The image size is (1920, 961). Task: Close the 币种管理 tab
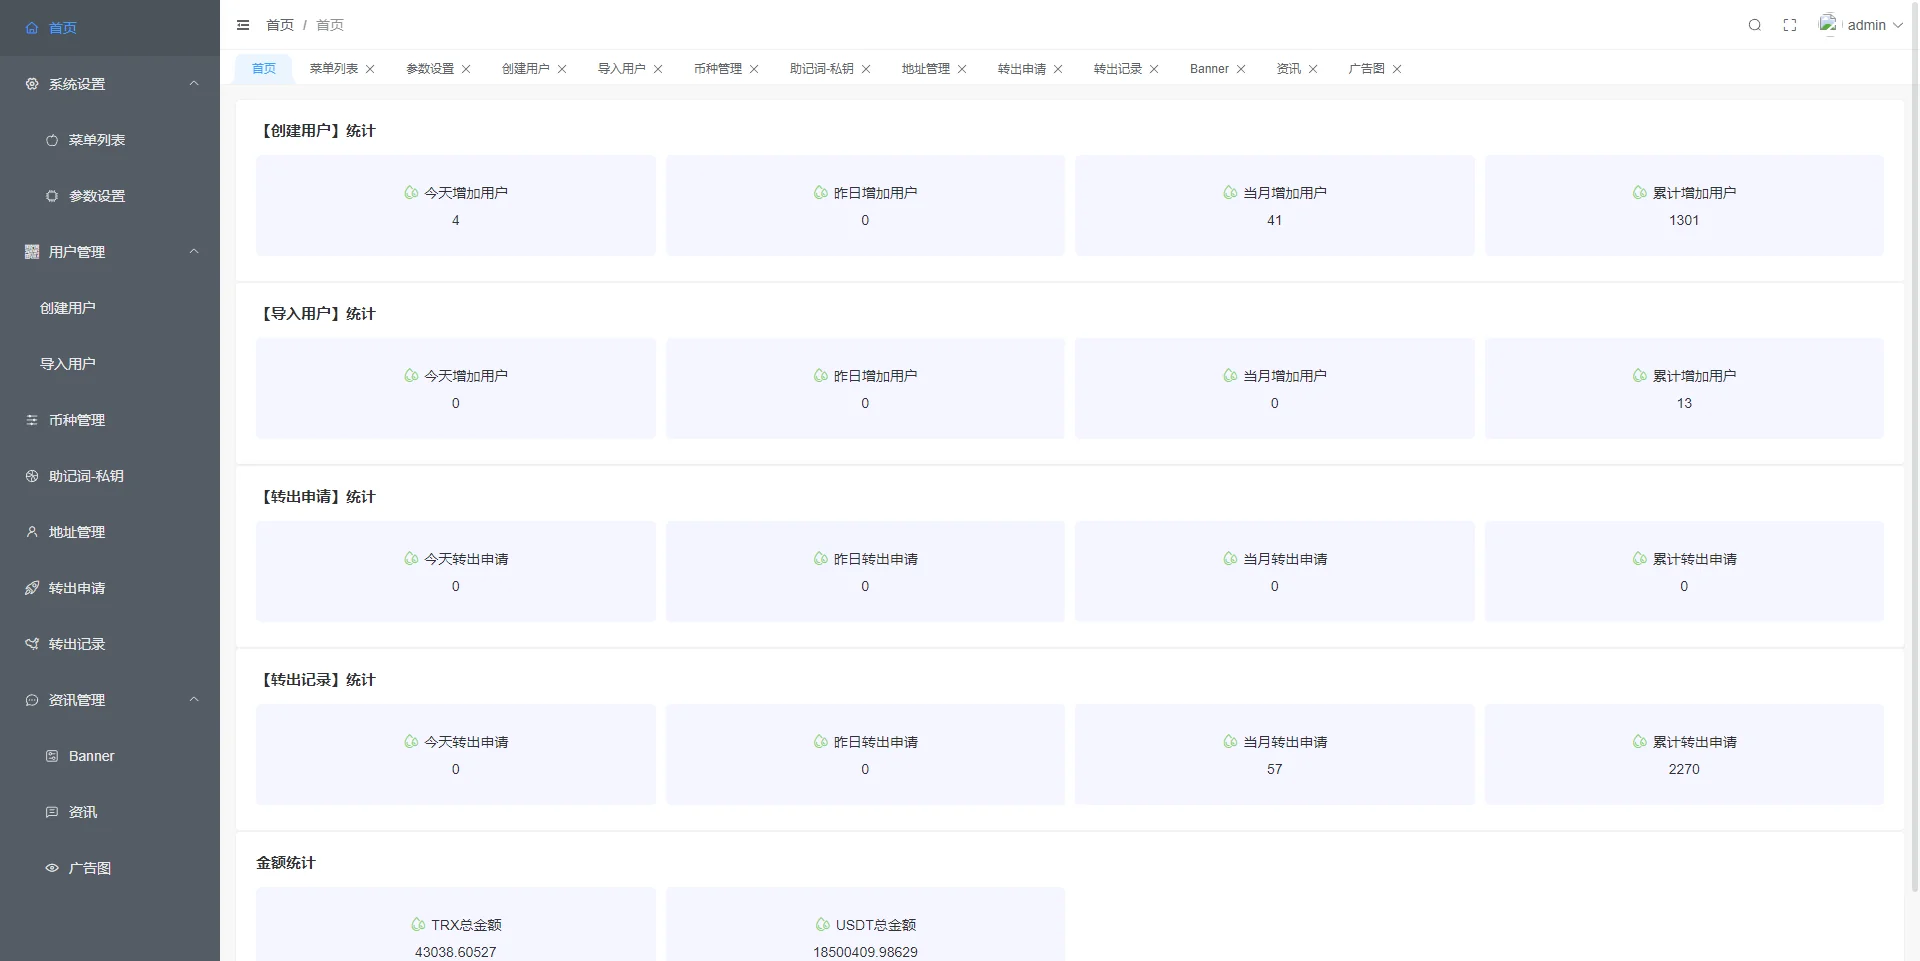click(754, 69)
